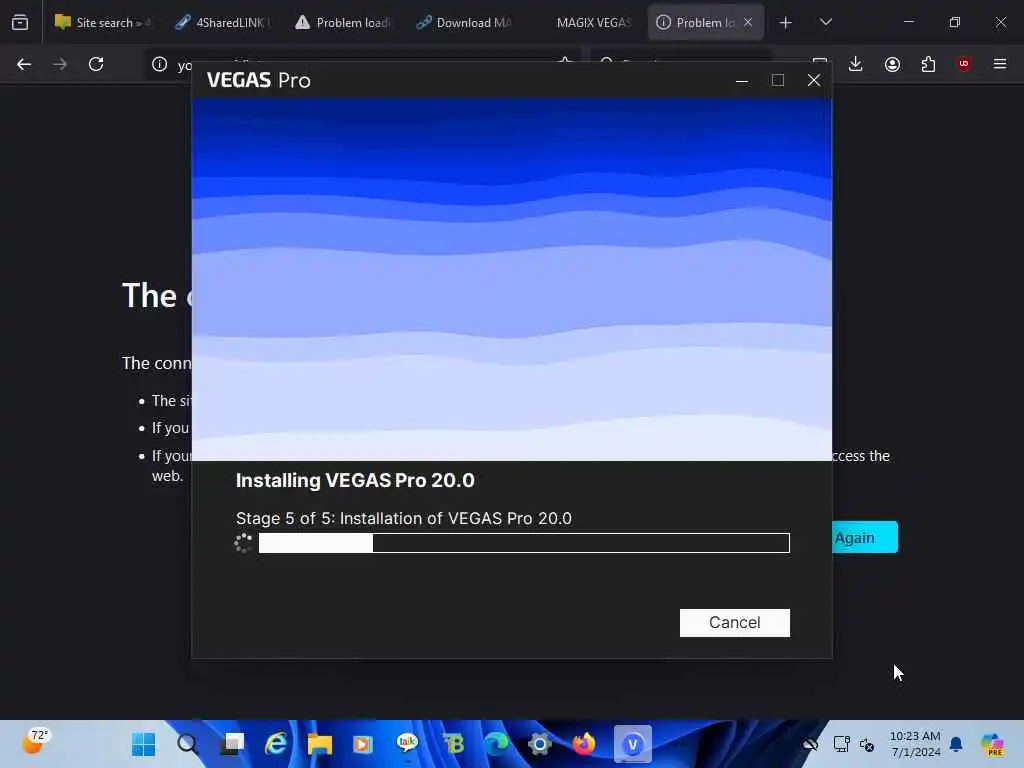The height and width of the screenshot is (768, 1024).
Task: Open the KakaoTalk taskbar icon
Action: 408,744
